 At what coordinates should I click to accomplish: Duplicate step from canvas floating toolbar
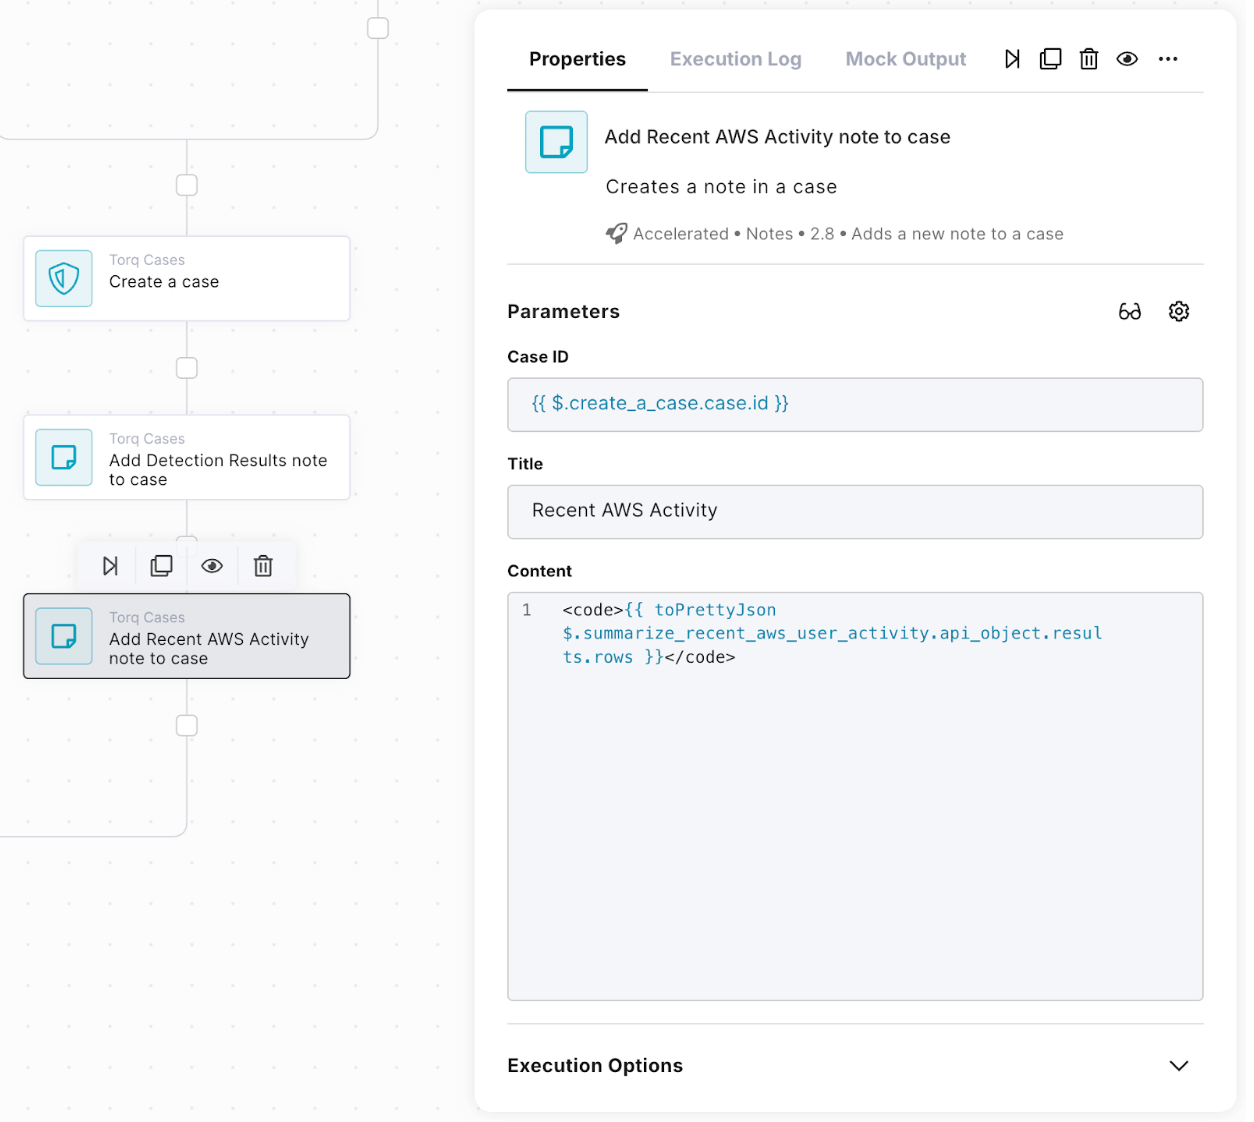[161, 566]
